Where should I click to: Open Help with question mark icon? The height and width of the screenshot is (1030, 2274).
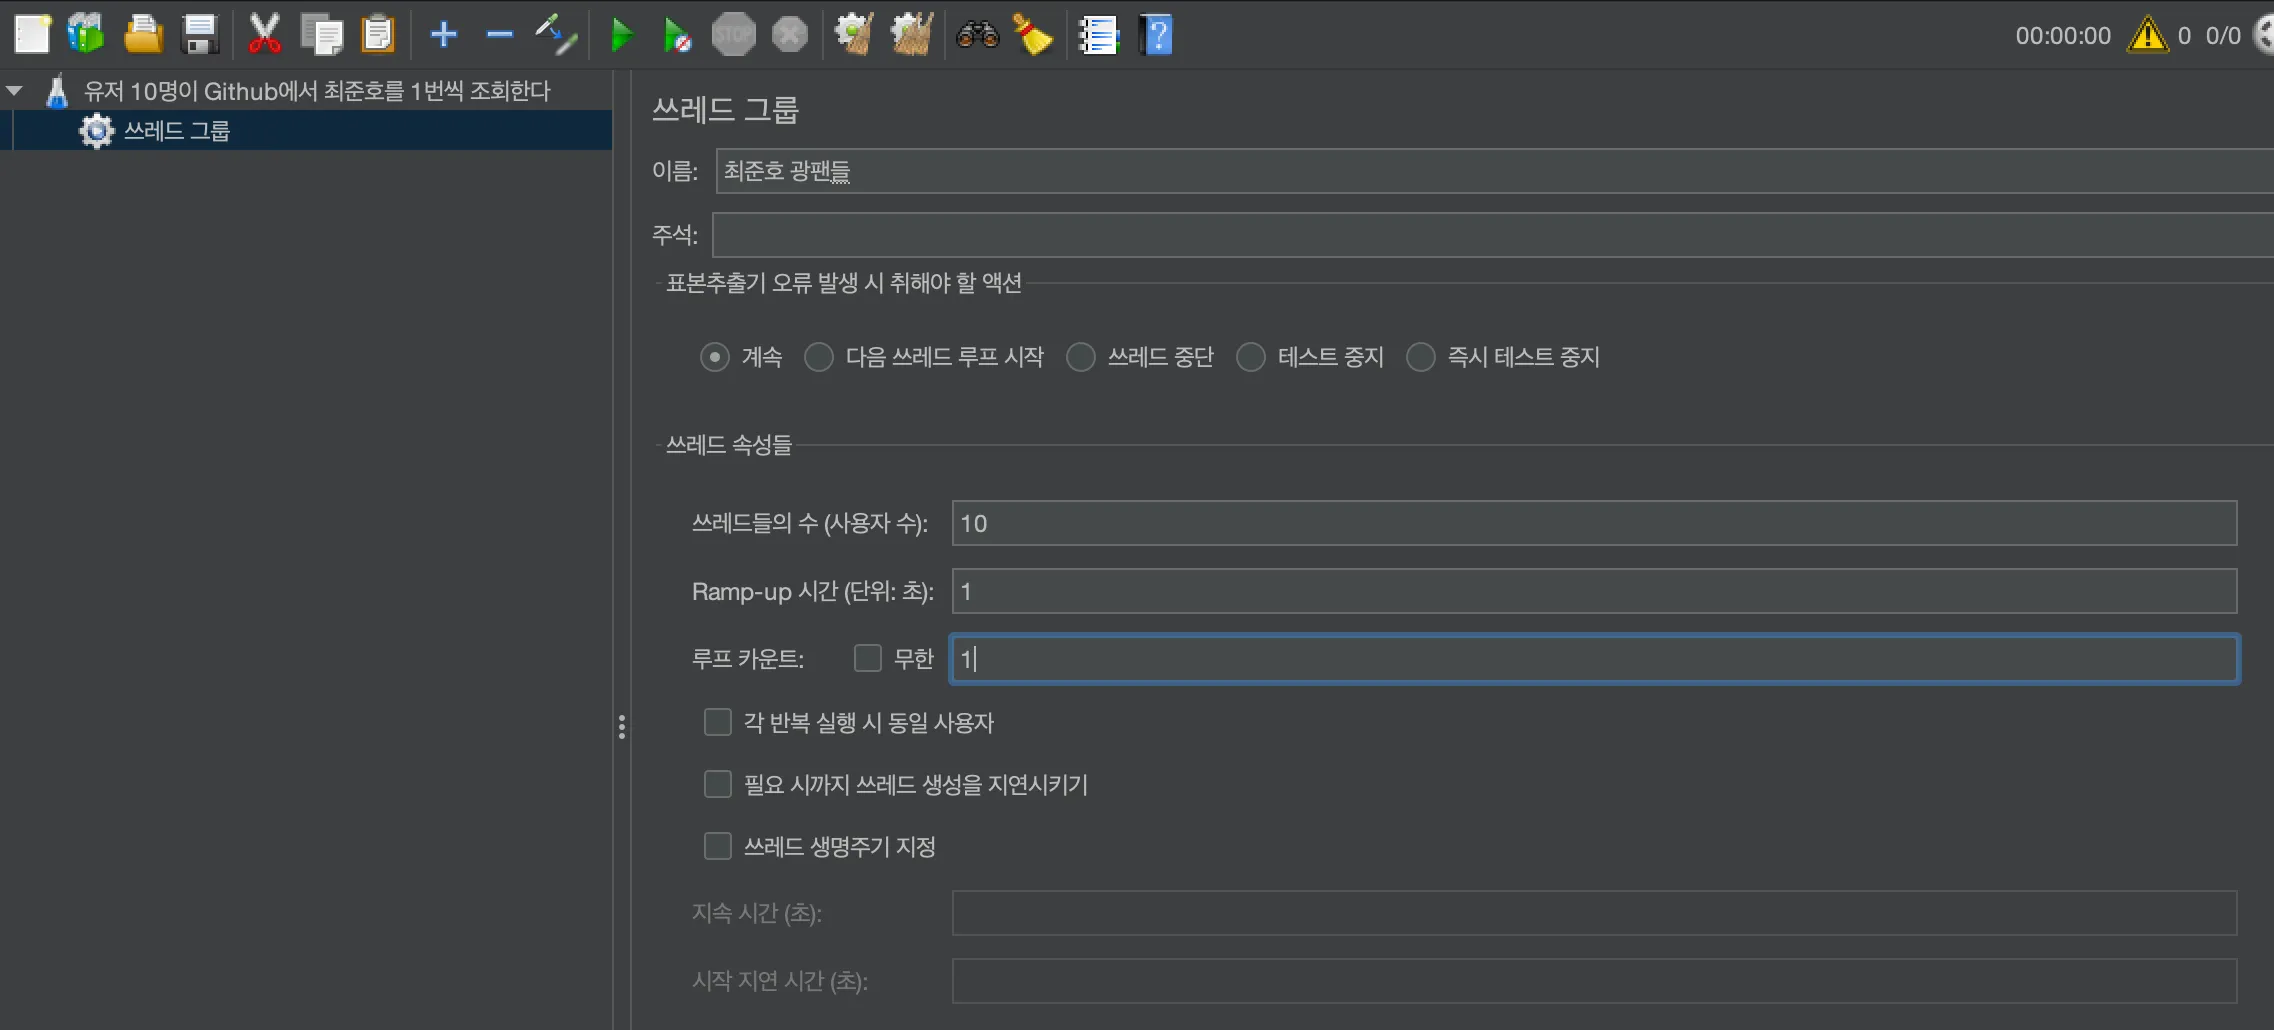(x=1156, y=35)
